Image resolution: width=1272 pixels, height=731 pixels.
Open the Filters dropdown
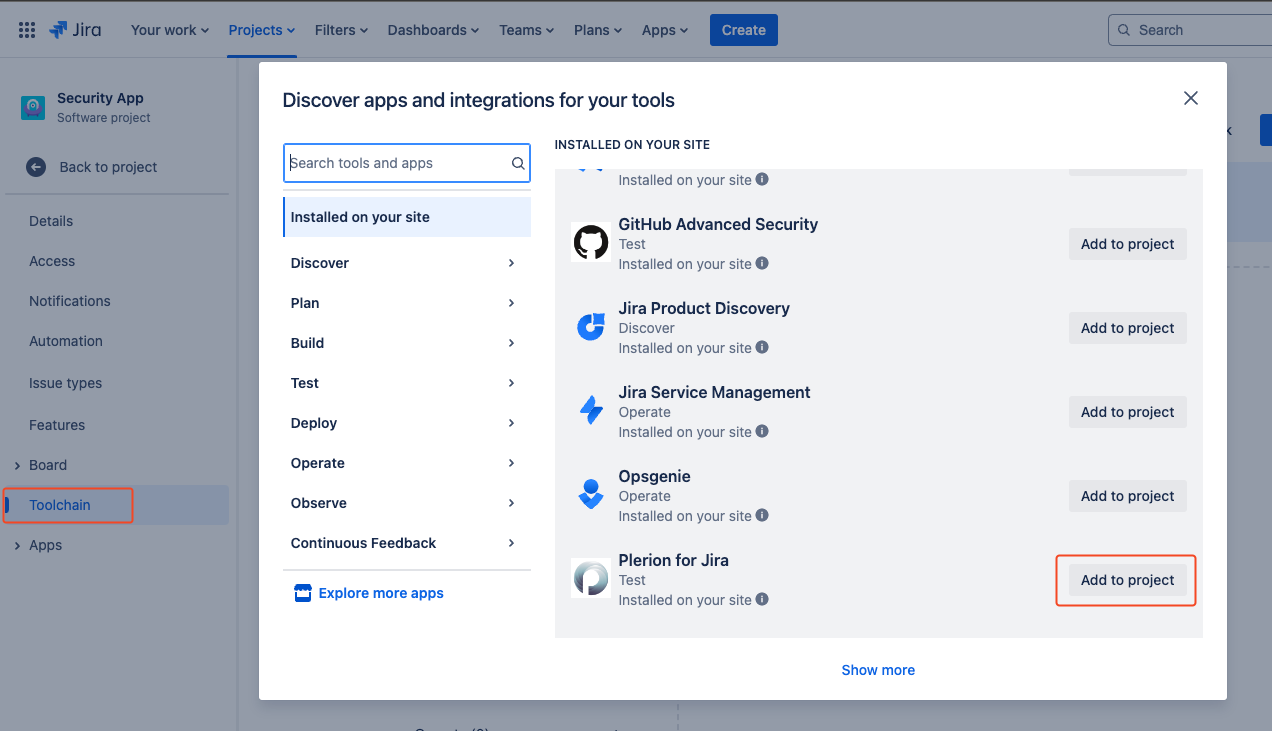(x=341, y=30)
